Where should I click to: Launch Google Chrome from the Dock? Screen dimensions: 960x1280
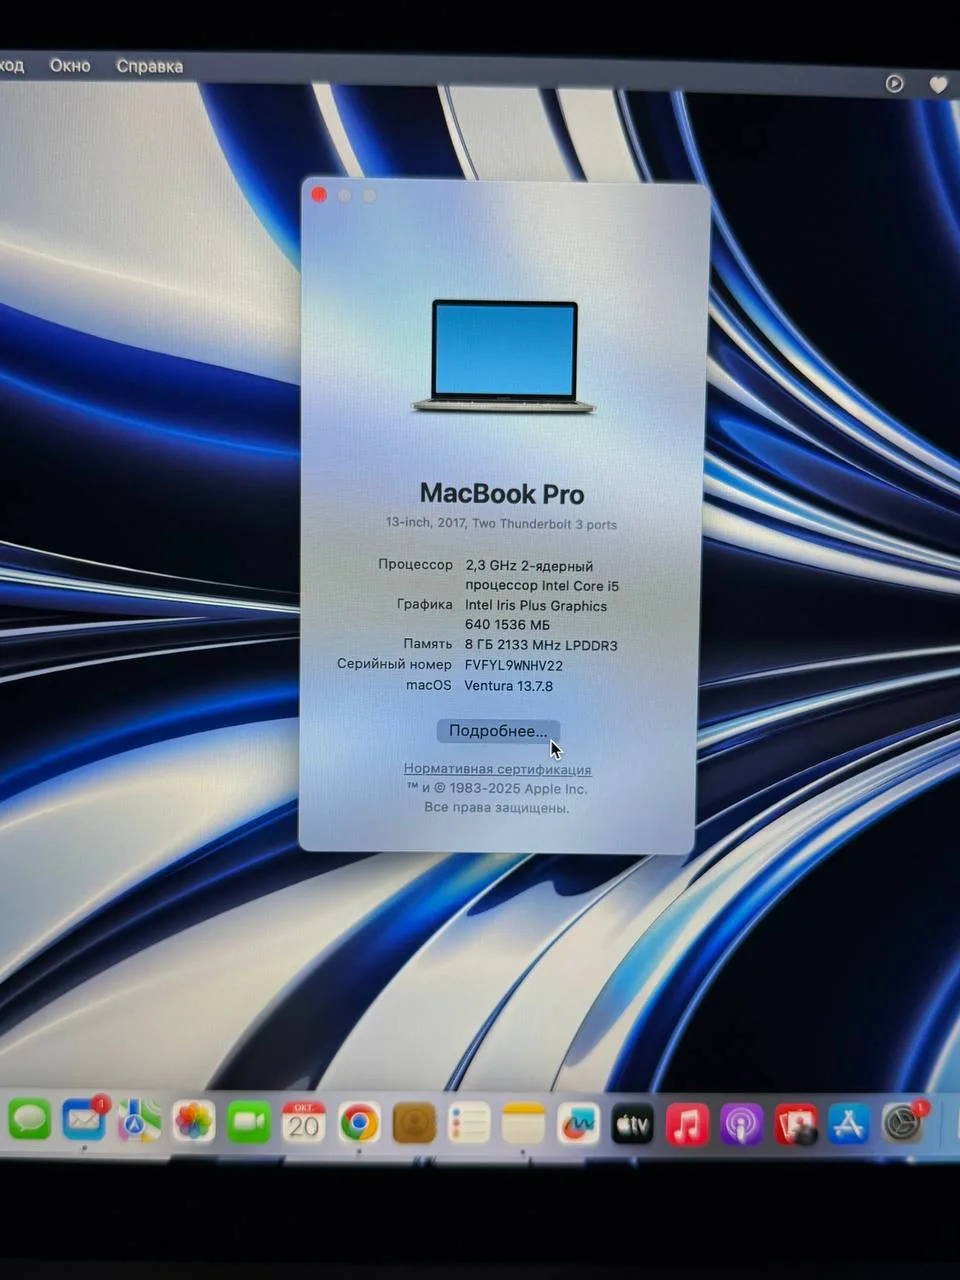pos(359,1124)
